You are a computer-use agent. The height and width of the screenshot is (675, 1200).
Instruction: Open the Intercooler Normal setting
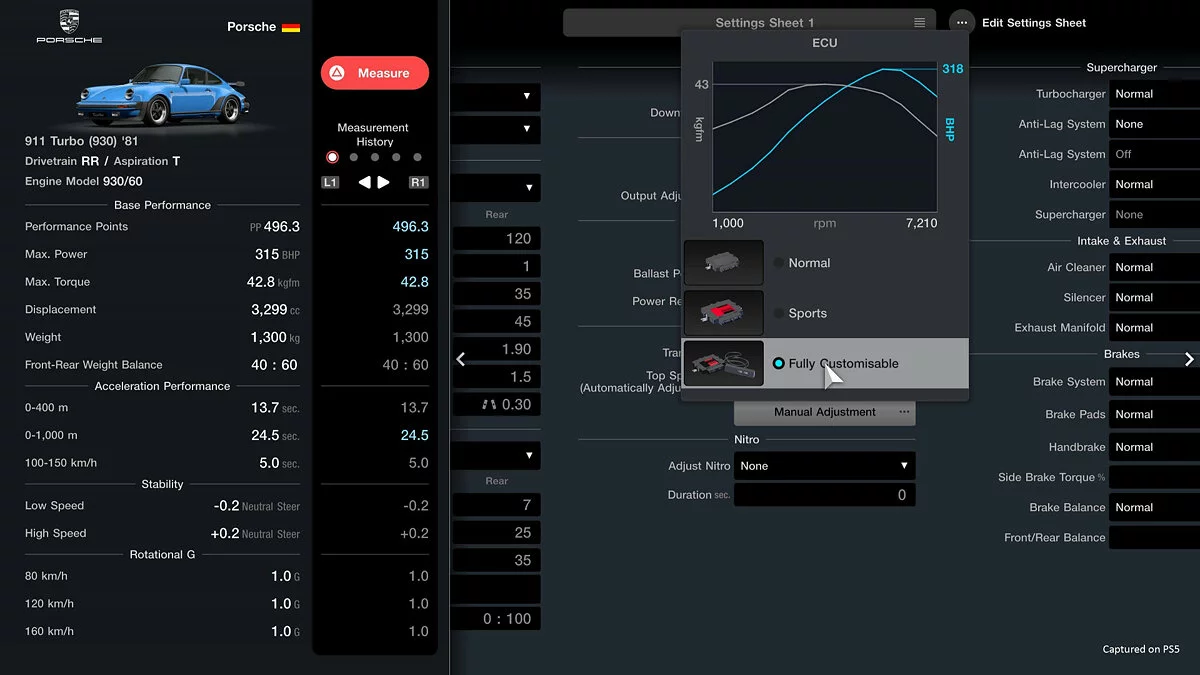tap(1154, 184)
